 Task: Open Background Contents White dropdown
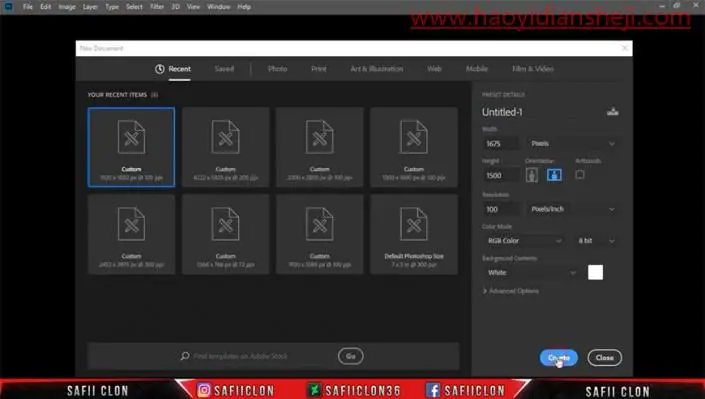pos(531,273)
